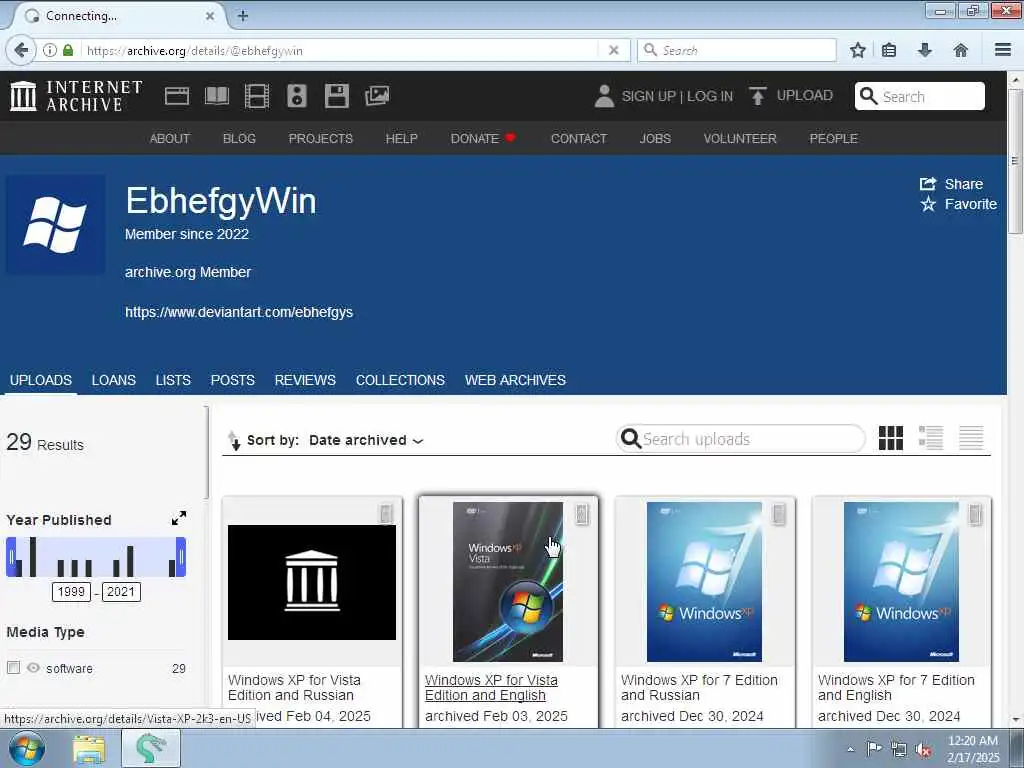
Task: Open the Internet Archive home logo
Action: tap(76, 95)
